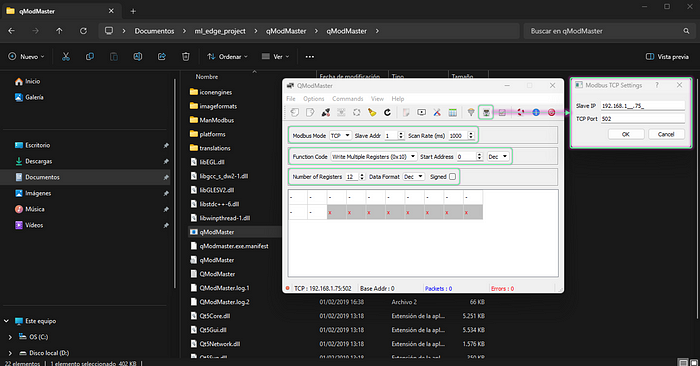Open the Start Address Dec base dropdown
The image size is (700, 366).
tap(498, 157)
